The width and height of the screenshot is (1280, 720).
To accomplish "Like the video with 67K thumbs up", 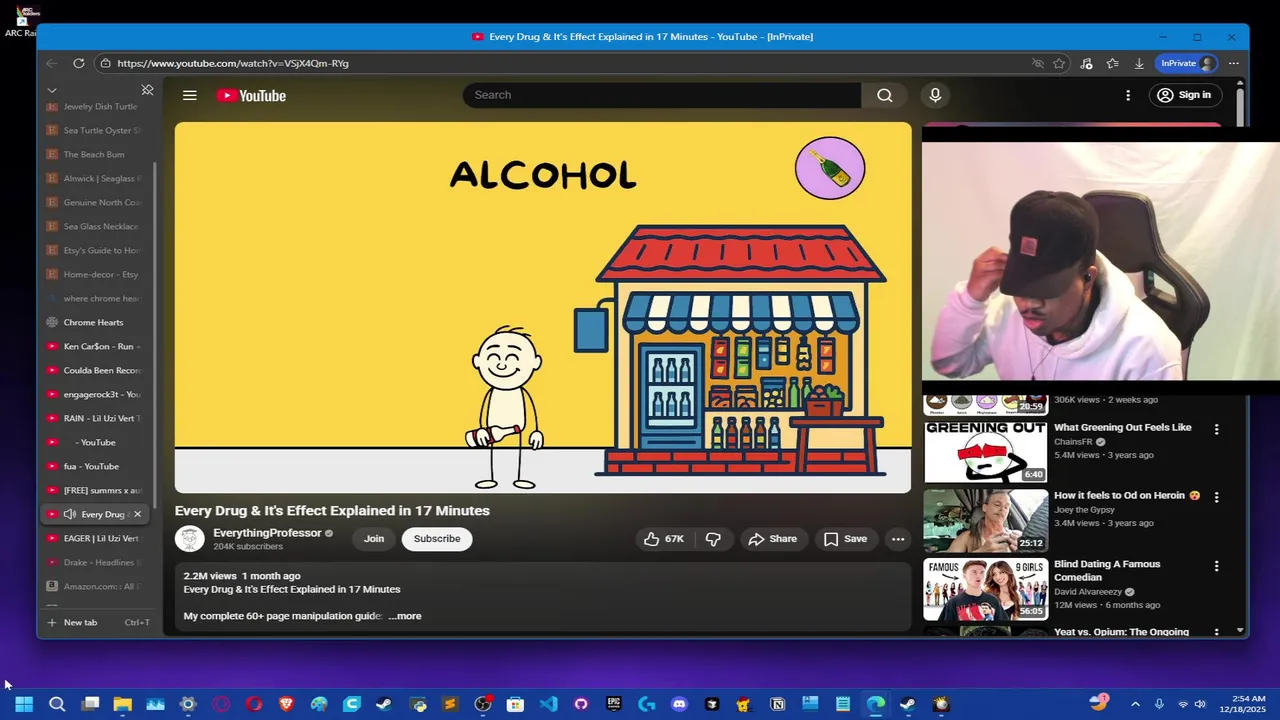I will (664, 539).
